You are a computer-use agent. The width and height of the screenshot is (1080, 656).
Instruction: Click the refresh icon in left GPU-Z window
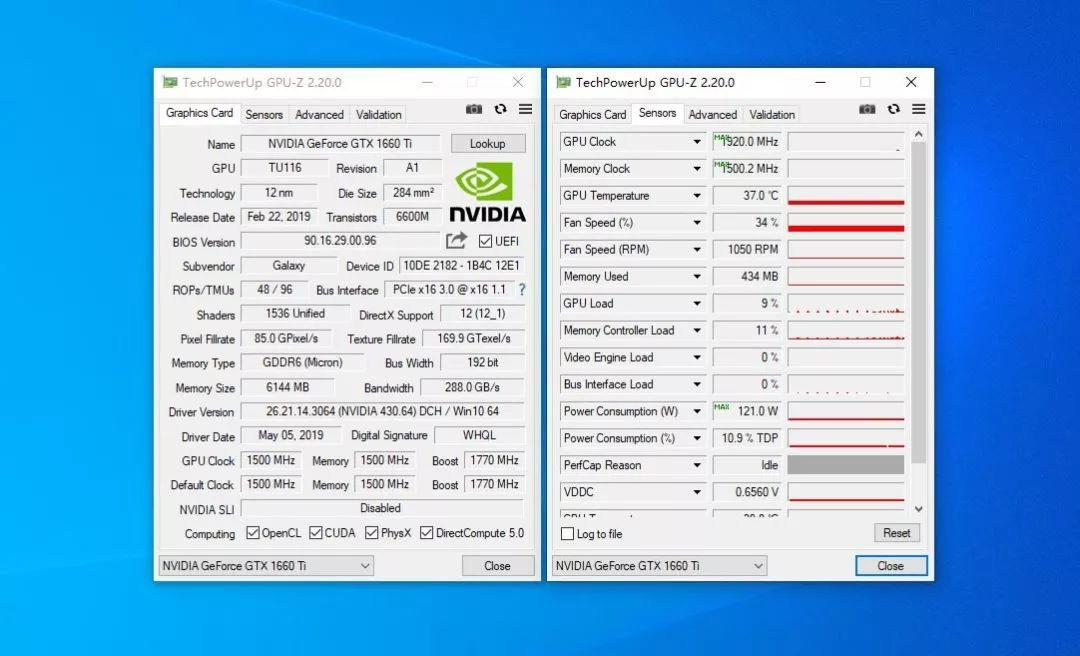(501, 109)
